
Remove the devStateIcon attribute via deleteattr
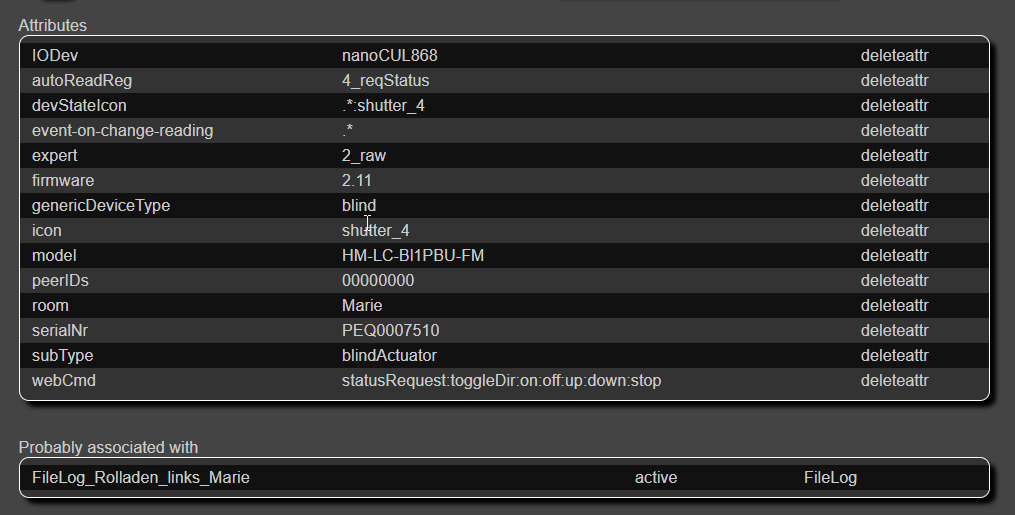895,106
